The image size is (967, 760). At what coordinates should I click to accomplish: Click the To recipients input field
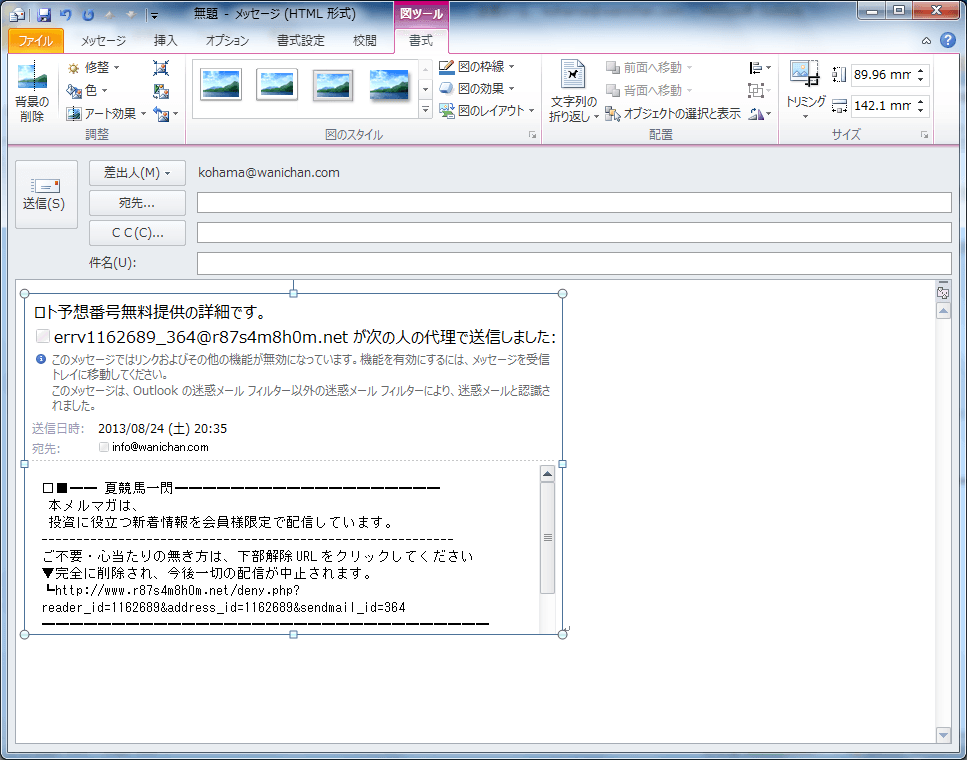pos(574,202)
